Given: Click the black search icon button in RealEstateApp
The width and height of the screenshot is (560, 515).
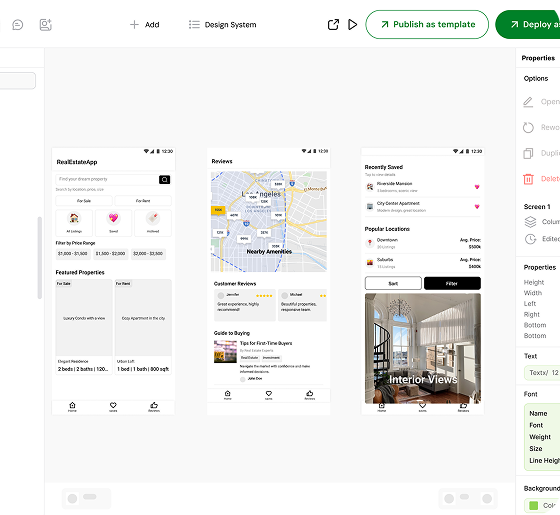Looking at the screenshot, I should coord(164,180).
